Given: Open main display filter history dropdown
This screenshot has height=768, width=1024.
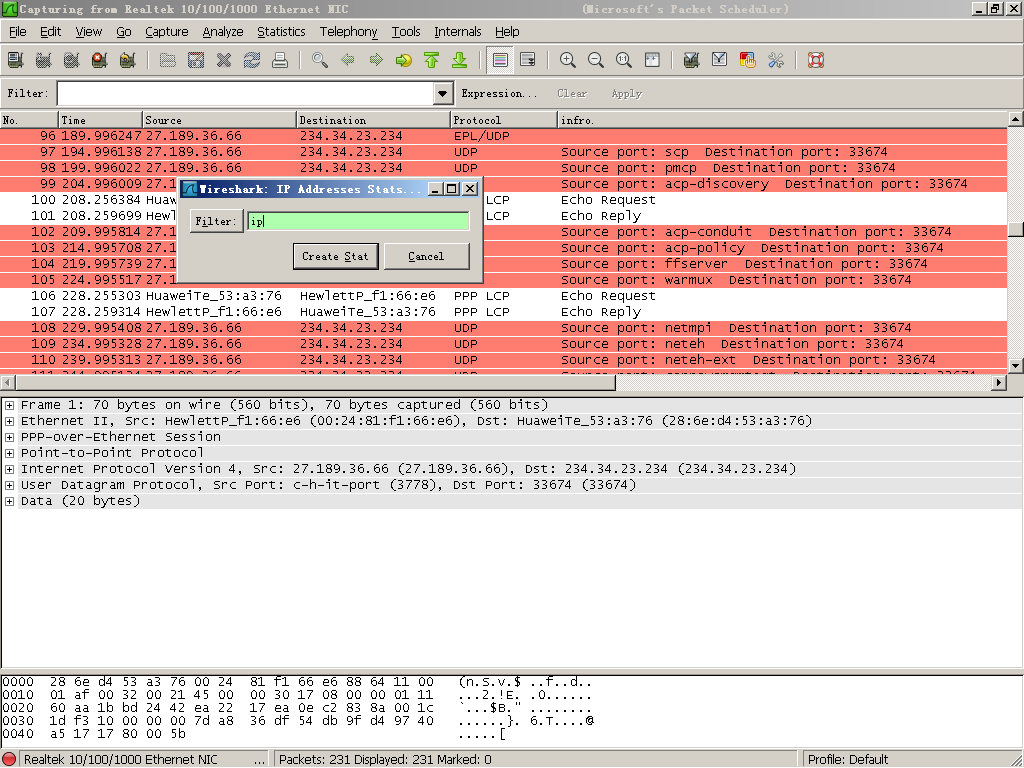Looking at the screenshot, I should pos(443,93).
